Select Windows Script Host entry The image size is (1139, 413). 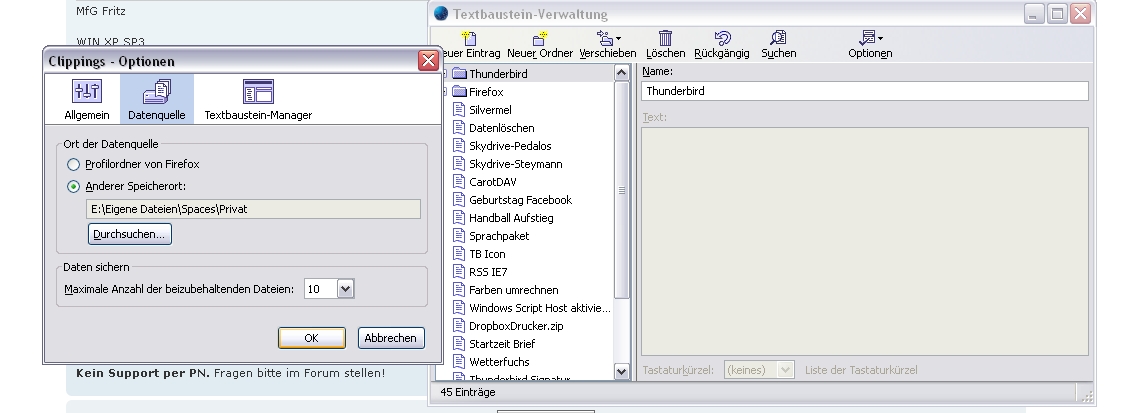540,308
